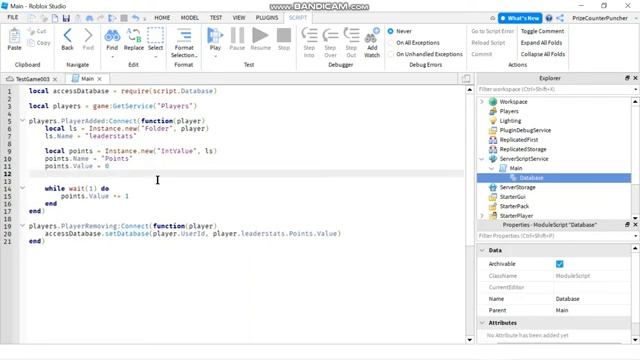Navigate Back in script history
Image resolution: width=640 pixels, height=360 pixels.
coord(67,39)
